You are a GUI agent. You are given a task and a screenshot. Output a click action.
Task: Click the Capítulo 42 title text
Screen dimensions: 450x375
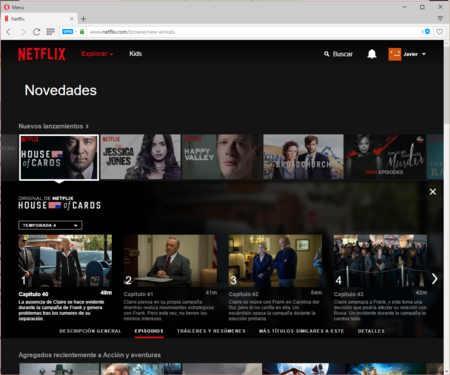[x=243, y=294]
